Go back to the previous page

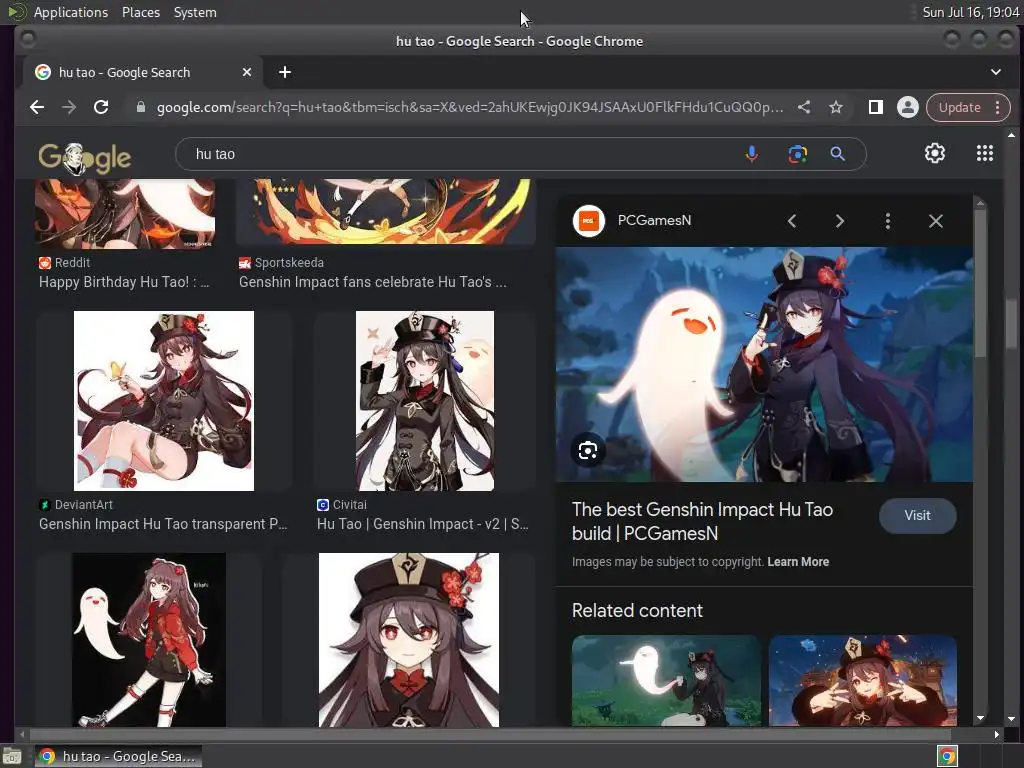[x=37, y=107]
